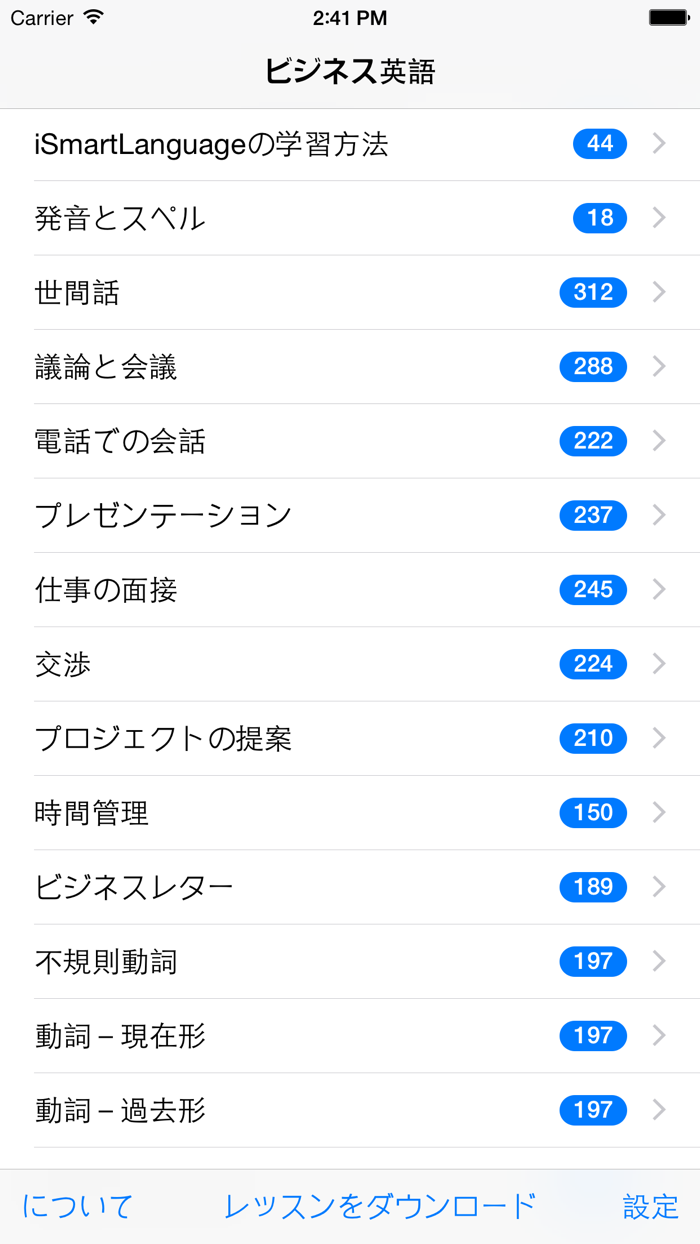Tap the ビジネス英語 title bar
This screenshot has height=1244, width=700.
tap(349, 72)
